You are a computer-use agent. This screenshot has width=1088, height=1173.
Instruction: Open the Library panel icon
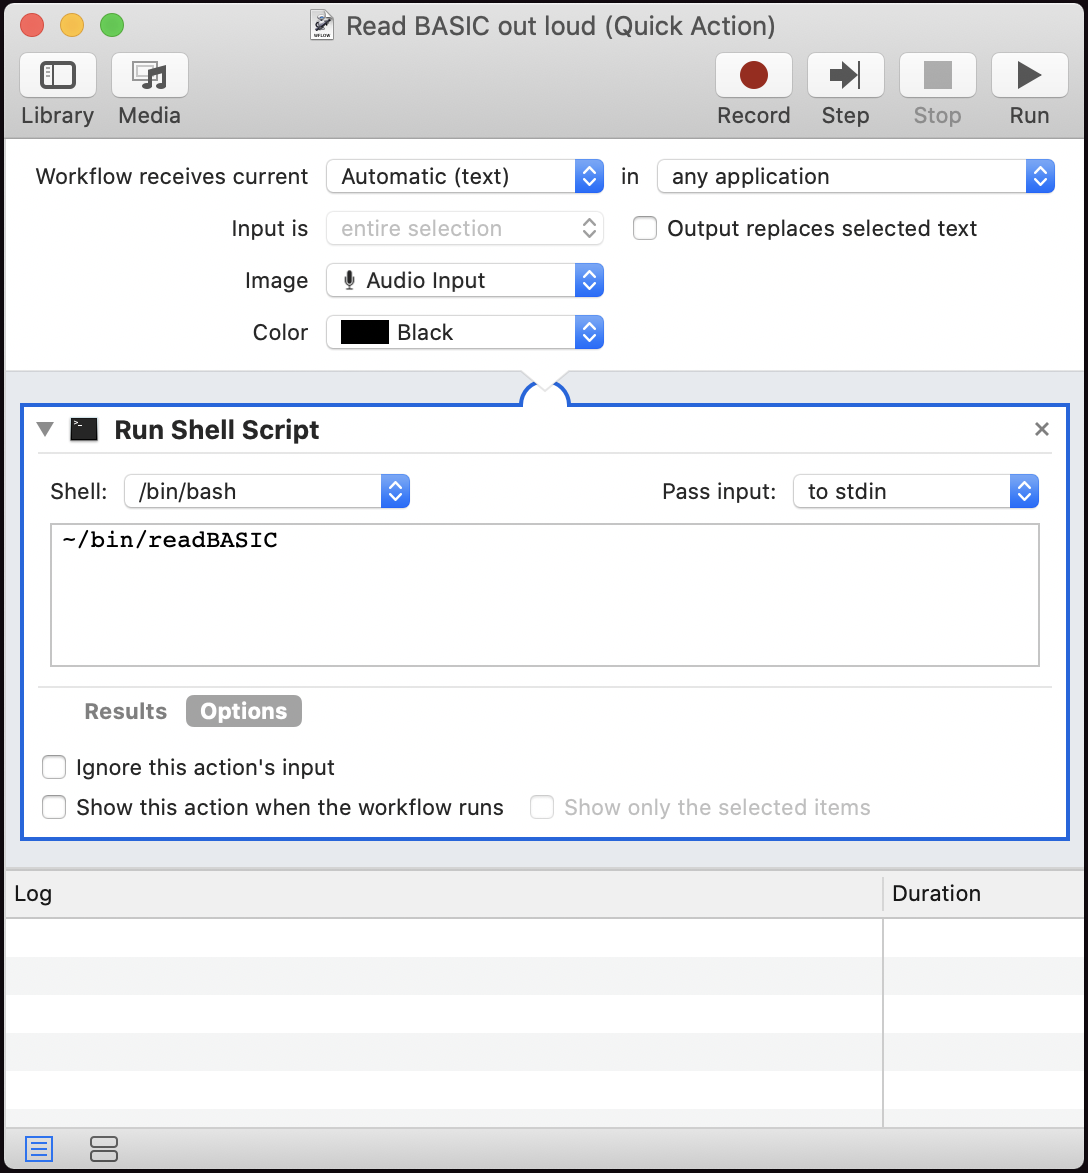click(58, 76)
